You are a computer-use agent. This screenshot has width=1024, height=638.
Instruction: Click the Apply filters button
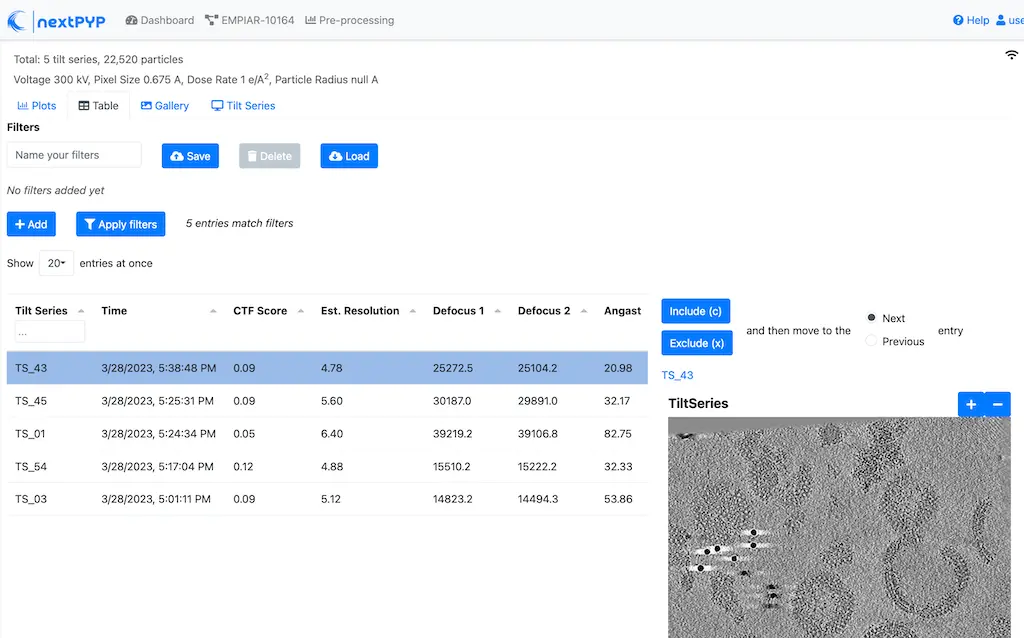point(120,224)
